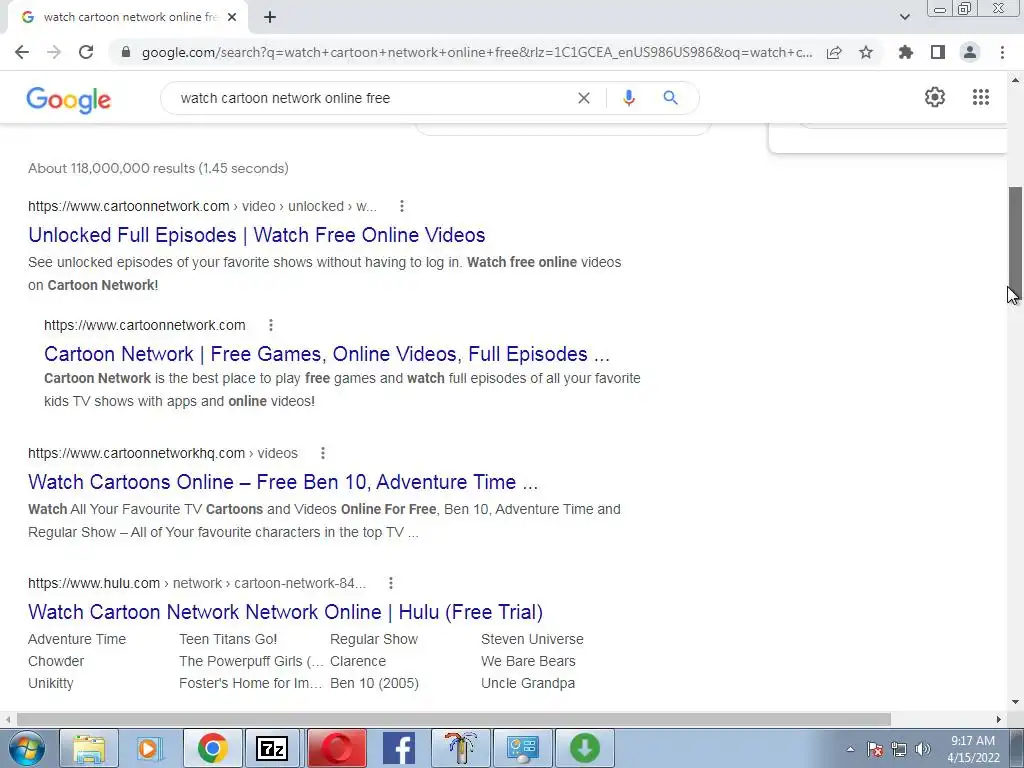
Task: Expand the tab search chevron
Action: click(x=904, y=17)
